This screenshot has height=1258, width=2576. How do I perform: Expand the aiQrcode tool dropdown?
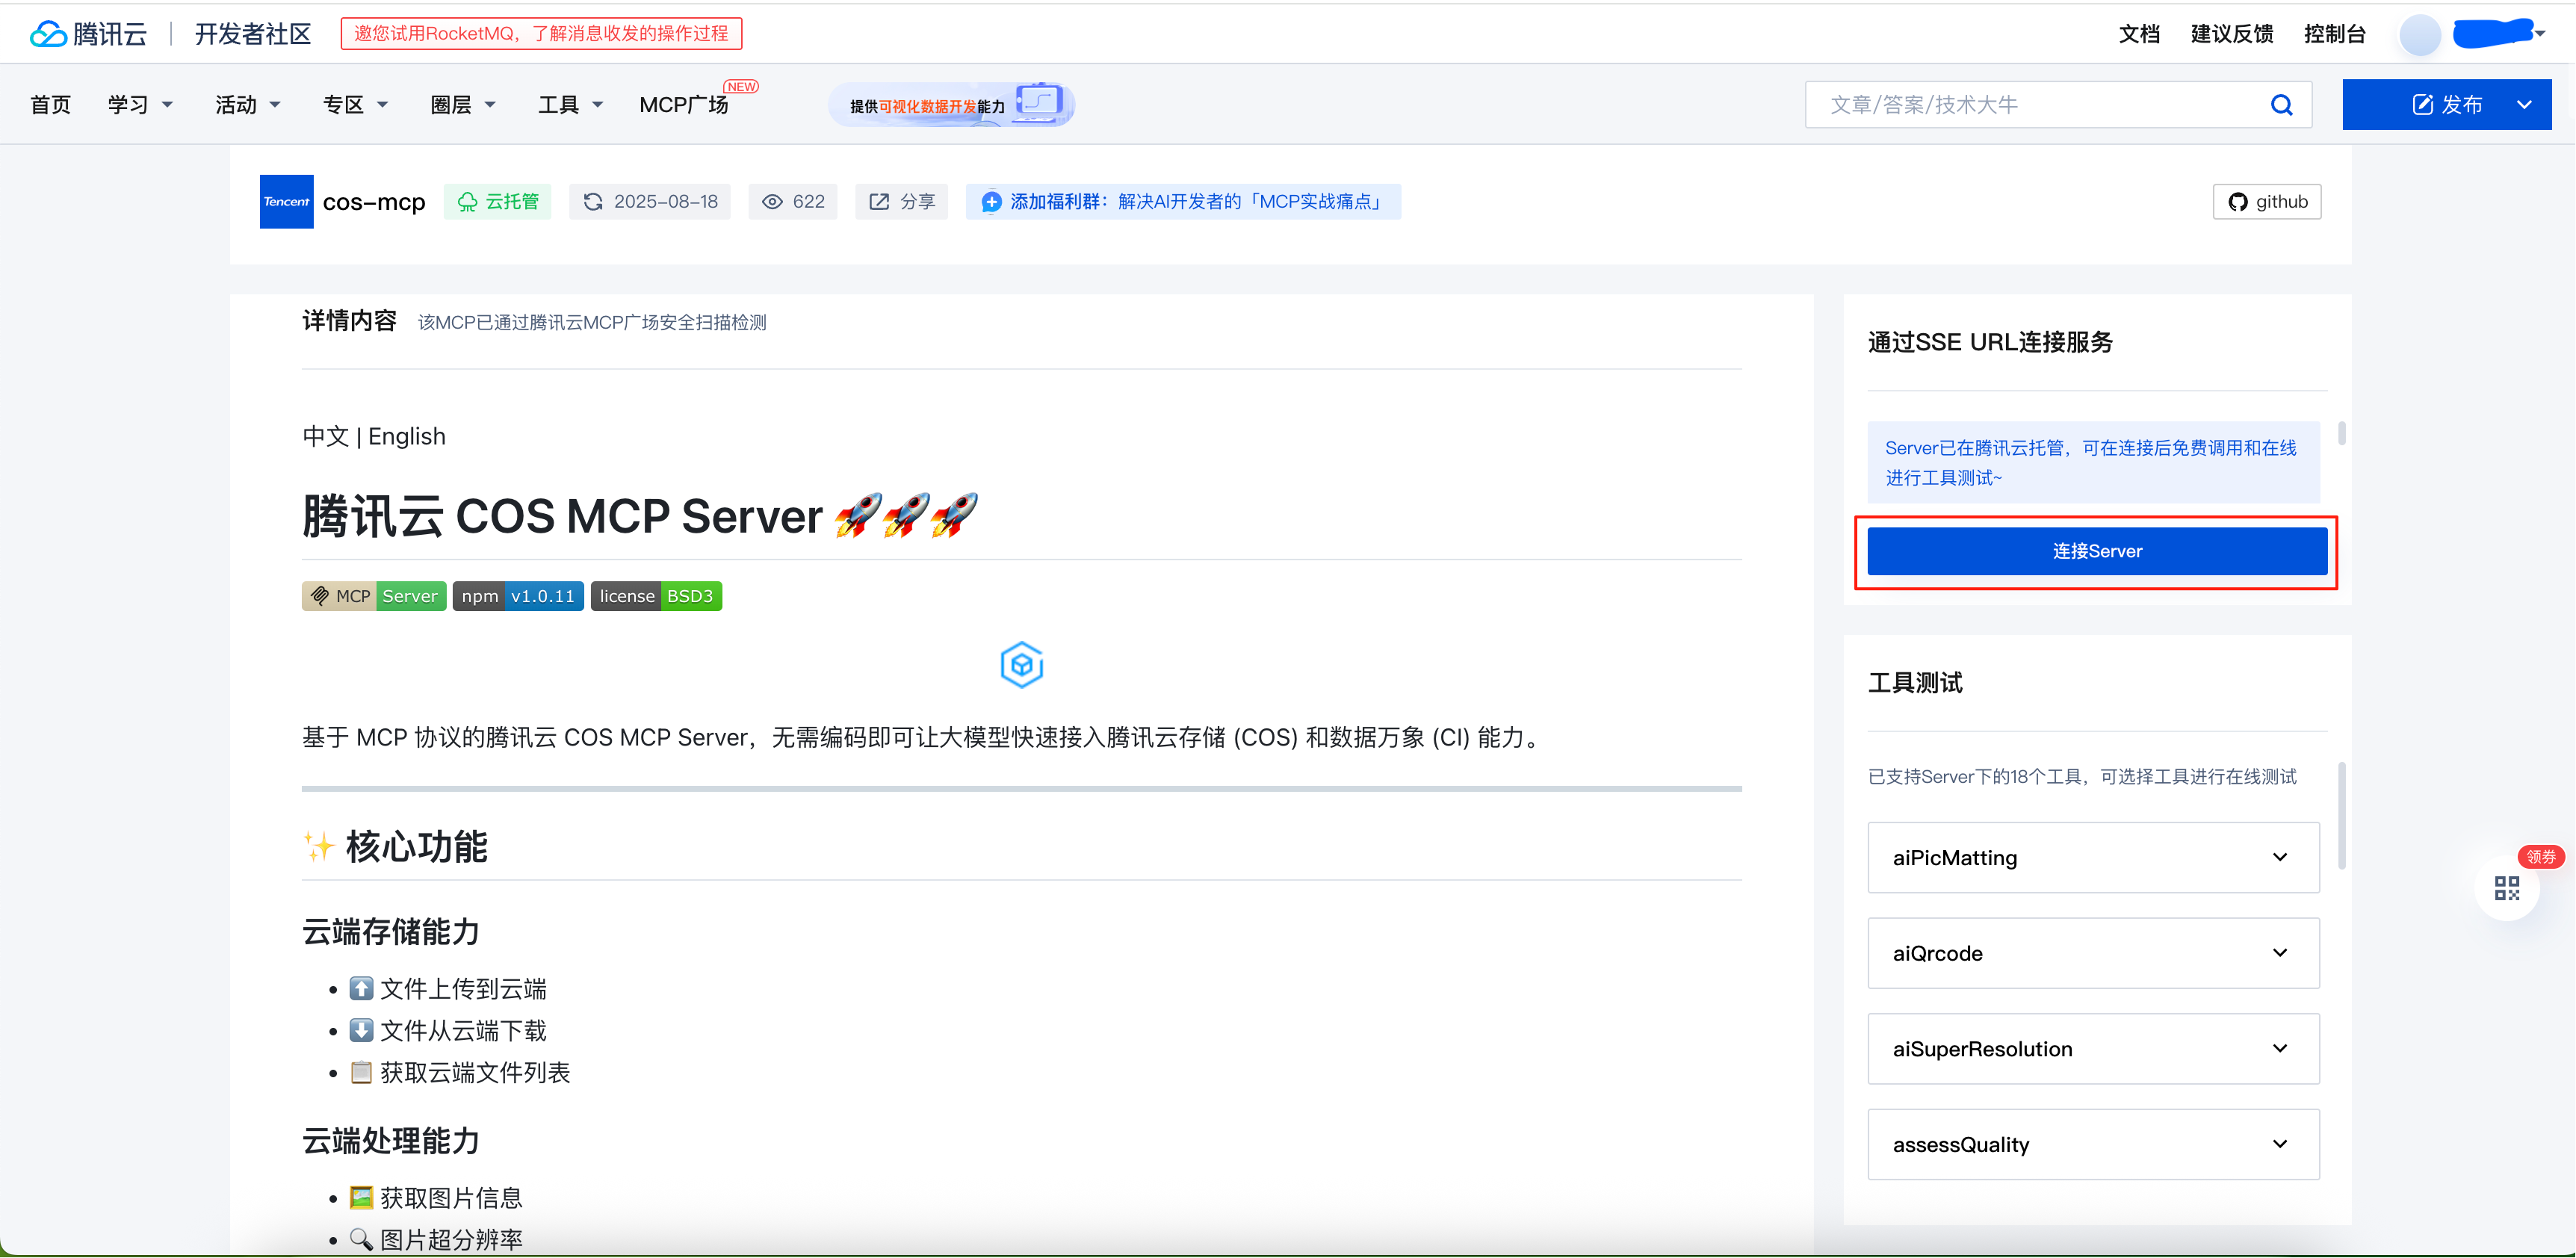(2279, 953)
